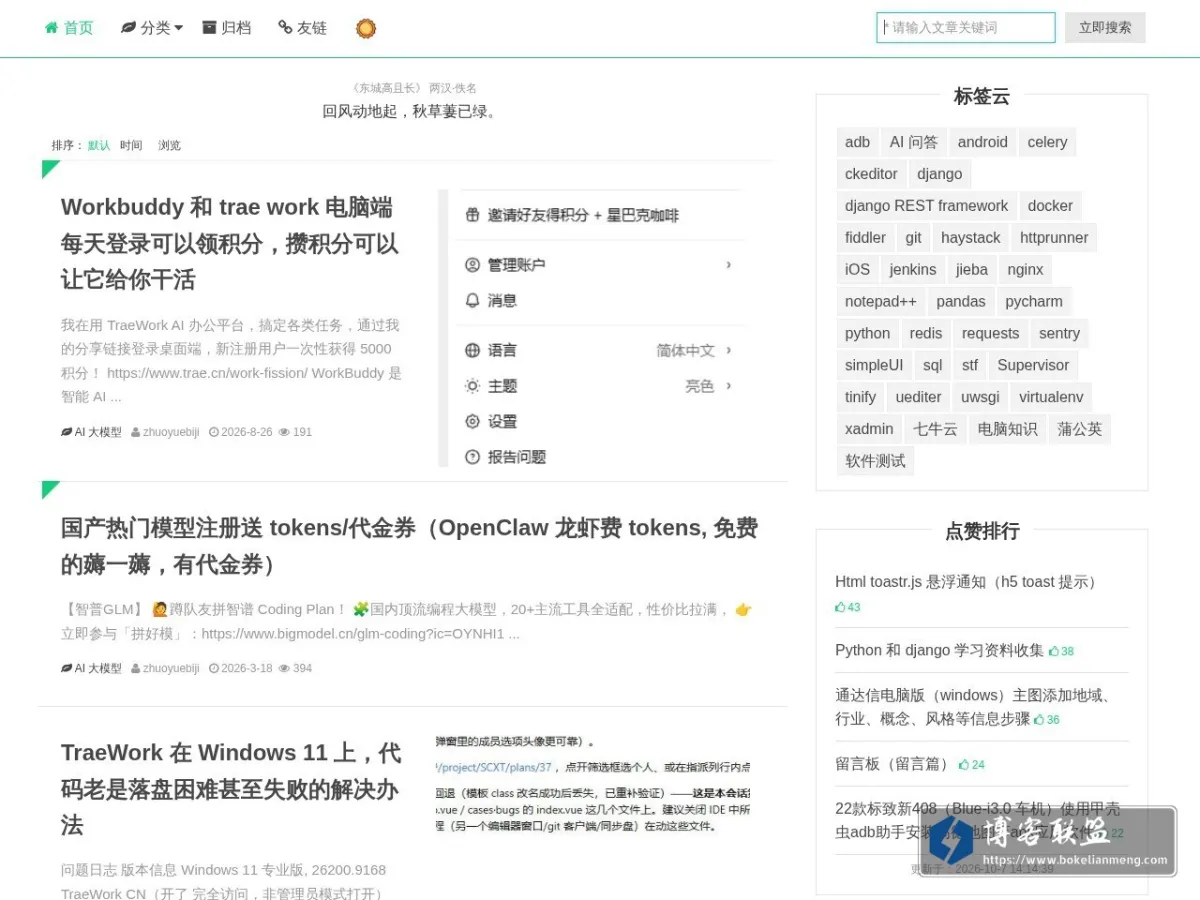Click the python tag
1200x900 pixels.
[x=867, y=334]
